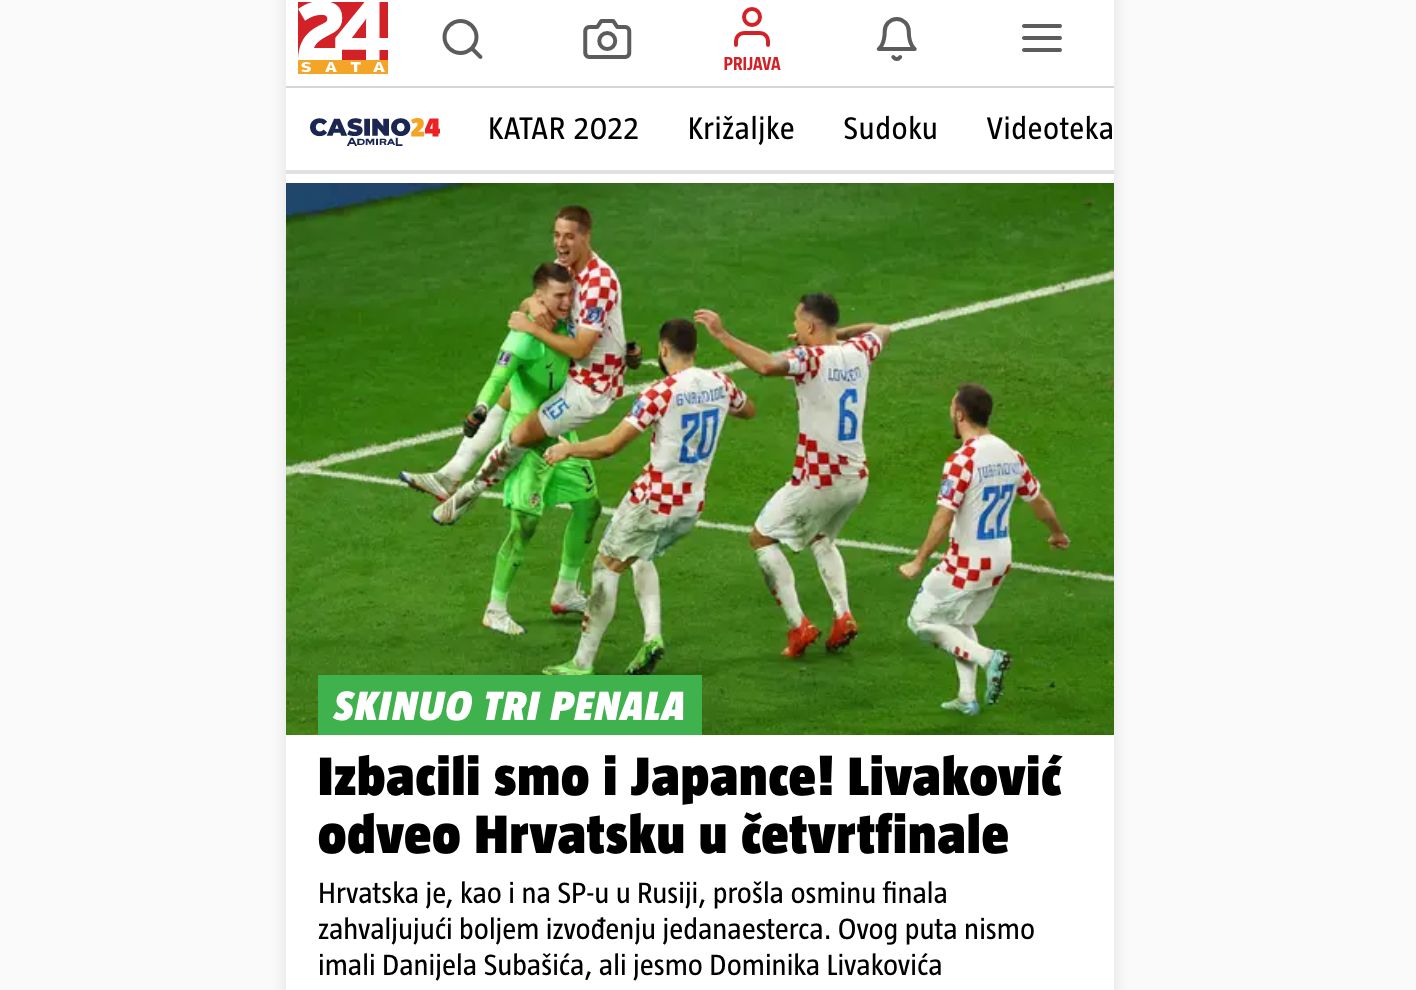Screen dimensions: 1416x990
Task: Click the Prijava user icon
Action: click(752, 28)
